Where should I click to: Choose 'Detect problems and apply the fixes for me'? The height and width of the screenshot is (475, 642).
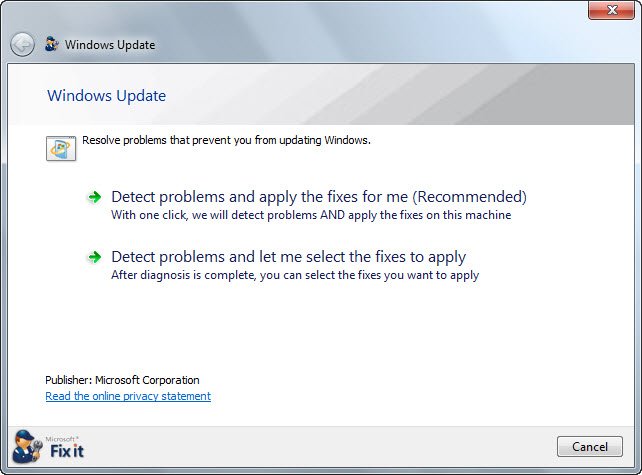[319, 197]
